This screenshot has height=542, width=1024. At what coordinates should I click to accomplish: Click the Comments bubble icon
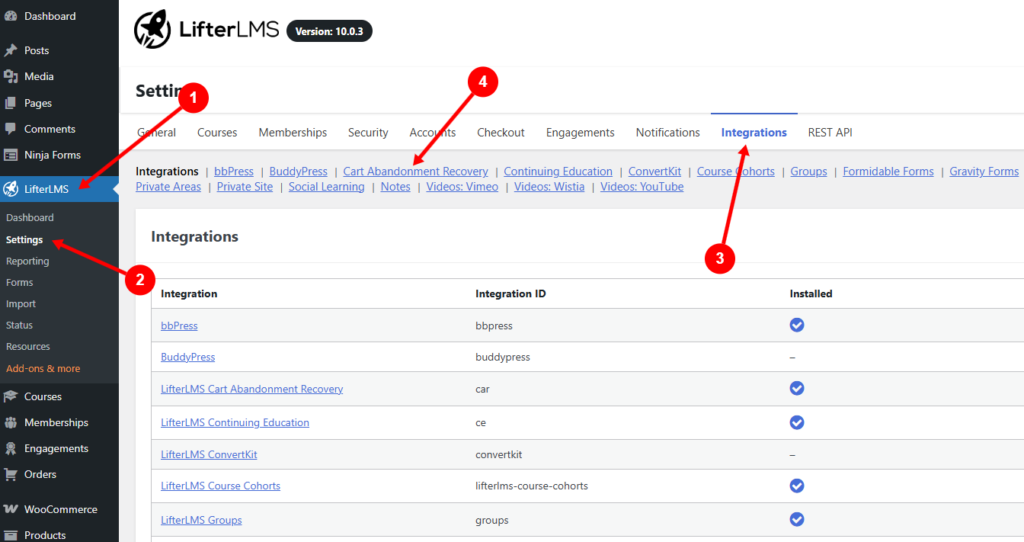click(10, 129)
